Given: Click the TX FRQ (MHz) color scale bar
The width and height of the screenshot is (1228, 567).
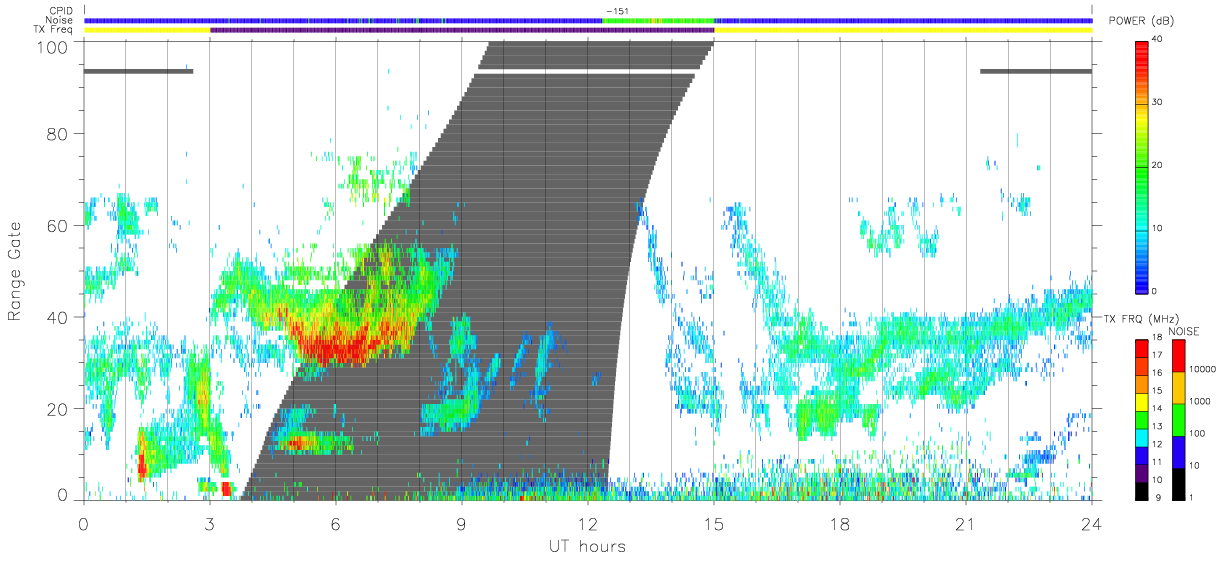Looking at the screenshot, I should tap(1142, 419).
